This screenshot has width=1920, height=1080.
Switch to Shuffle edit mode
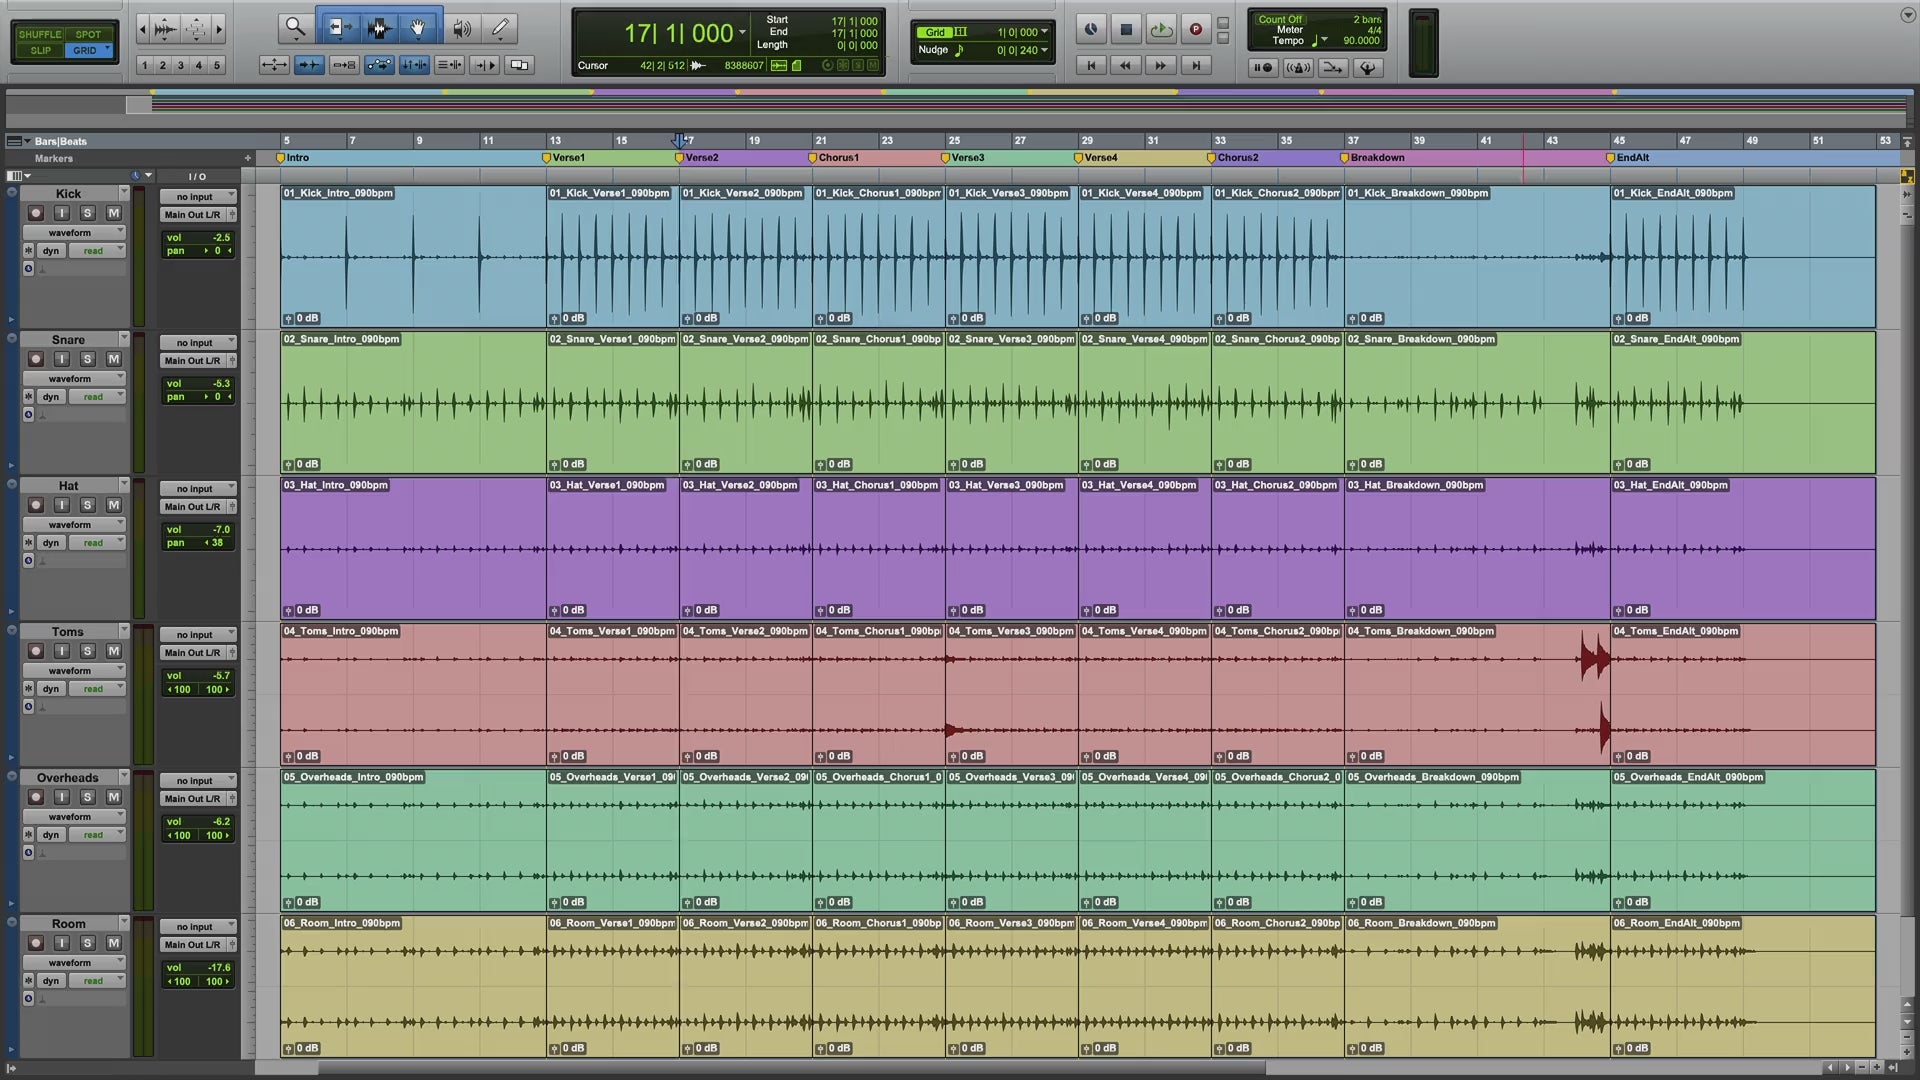40,34
